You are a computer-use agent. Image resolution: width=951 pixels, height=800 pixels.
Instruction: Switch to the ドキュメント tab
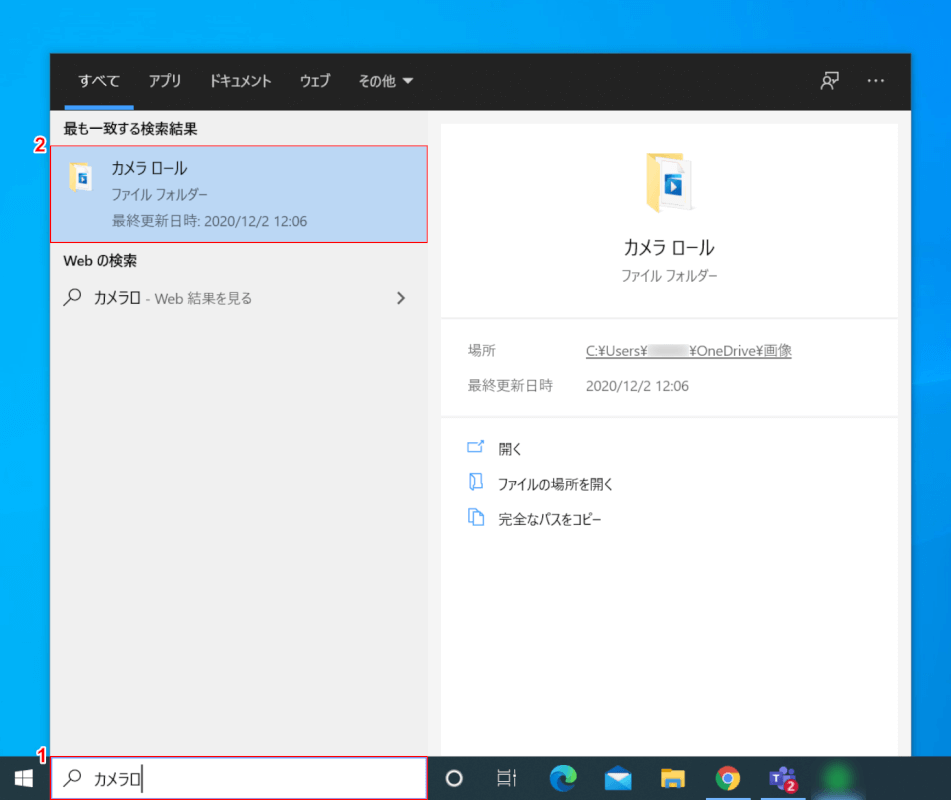point(240,81)
